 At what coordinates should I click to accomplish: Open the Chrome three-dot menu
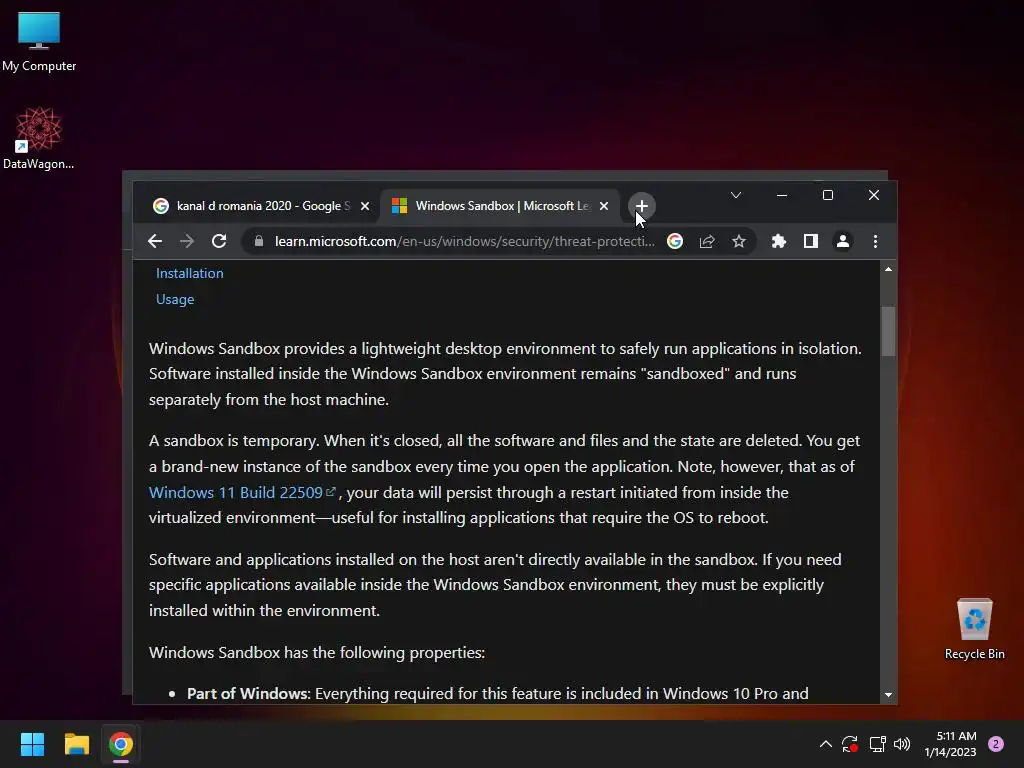coord(875,242)
